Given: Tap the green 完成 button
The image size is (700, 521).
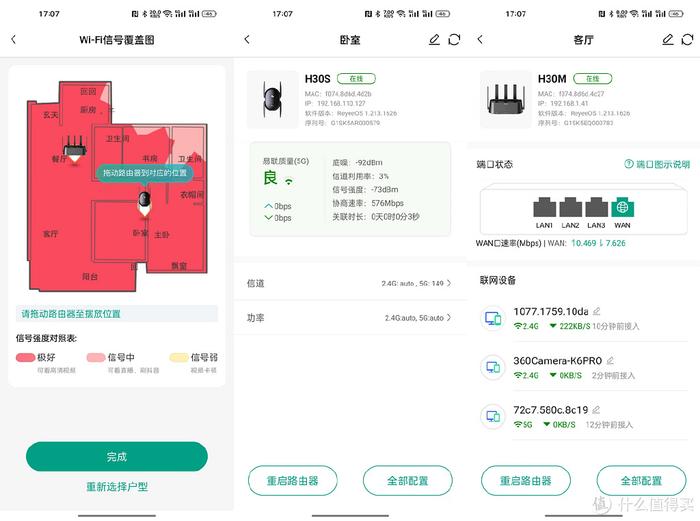Looking at the screenshot, I should point(117,456).
